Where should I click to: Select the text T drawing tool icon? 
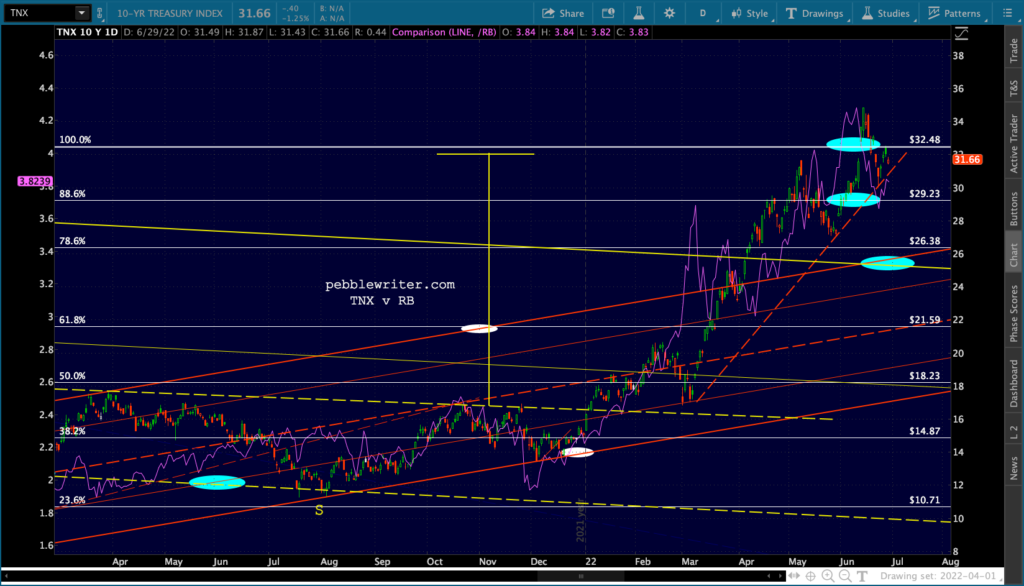point(862,576)
